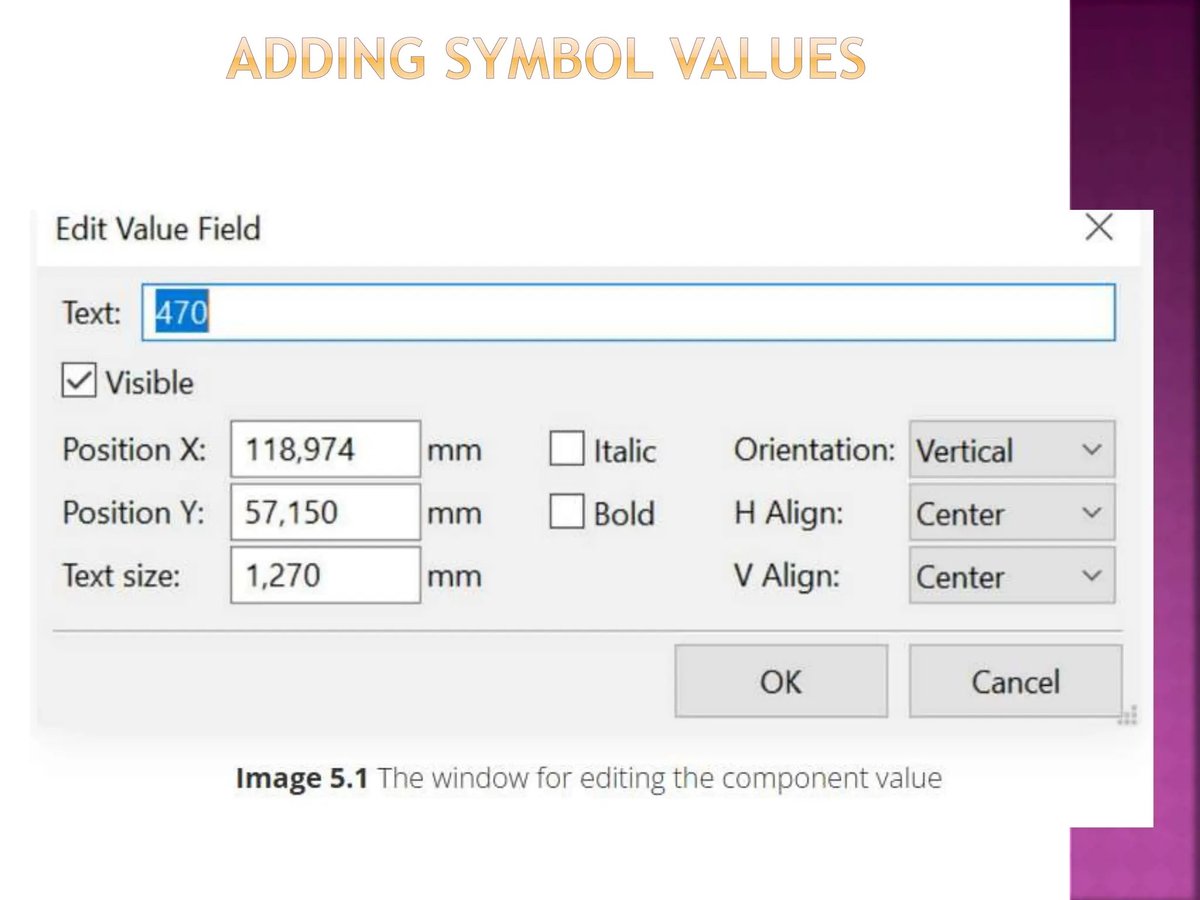Click the Position X value field
The width and height of the screenshot is (1200, 900).
[325, 449]
